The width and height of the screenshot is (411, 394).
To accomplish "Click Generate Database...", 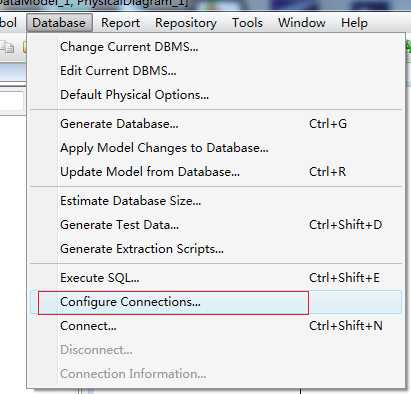I will point(216,124).
